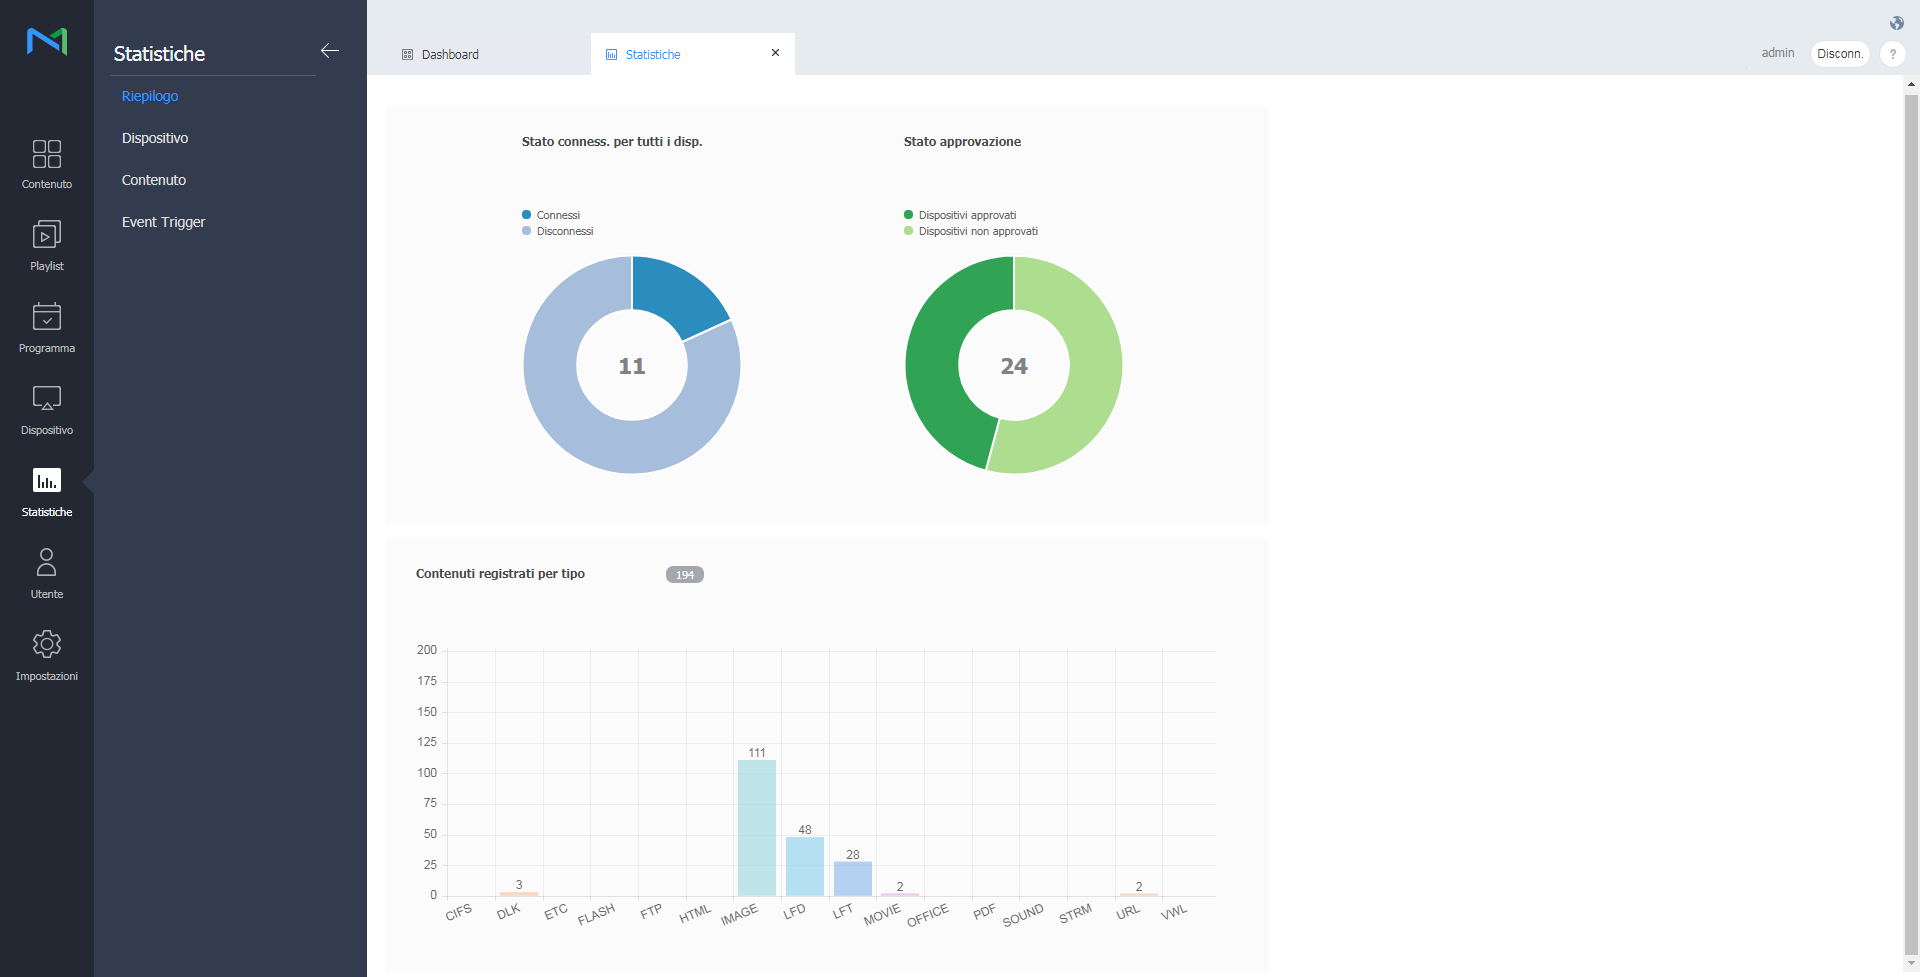Open Impostazioni gear icon
Viewport: 1920px width, 977px height.
pyautogui.click(x=47, y=645)
